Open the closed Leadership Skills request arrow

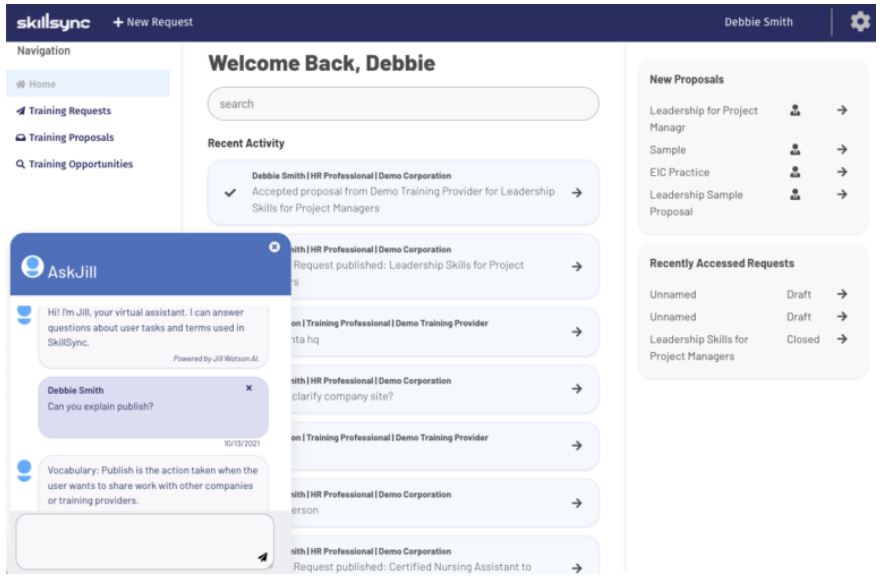click(x=843, y=339)
